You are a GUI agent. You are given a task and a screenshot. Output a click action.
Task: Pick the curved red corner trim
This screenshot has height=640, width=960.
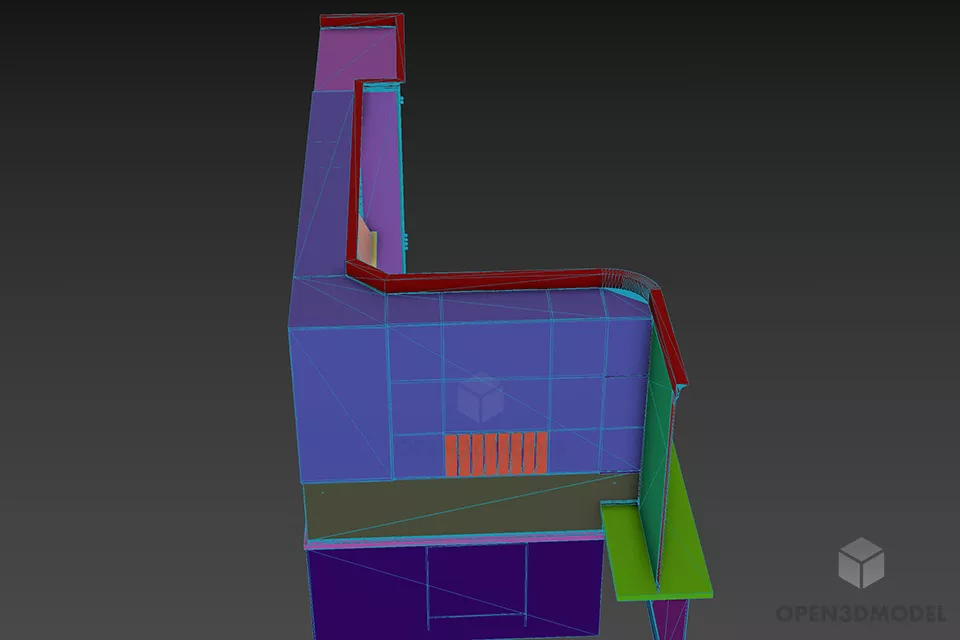(628, 280)
